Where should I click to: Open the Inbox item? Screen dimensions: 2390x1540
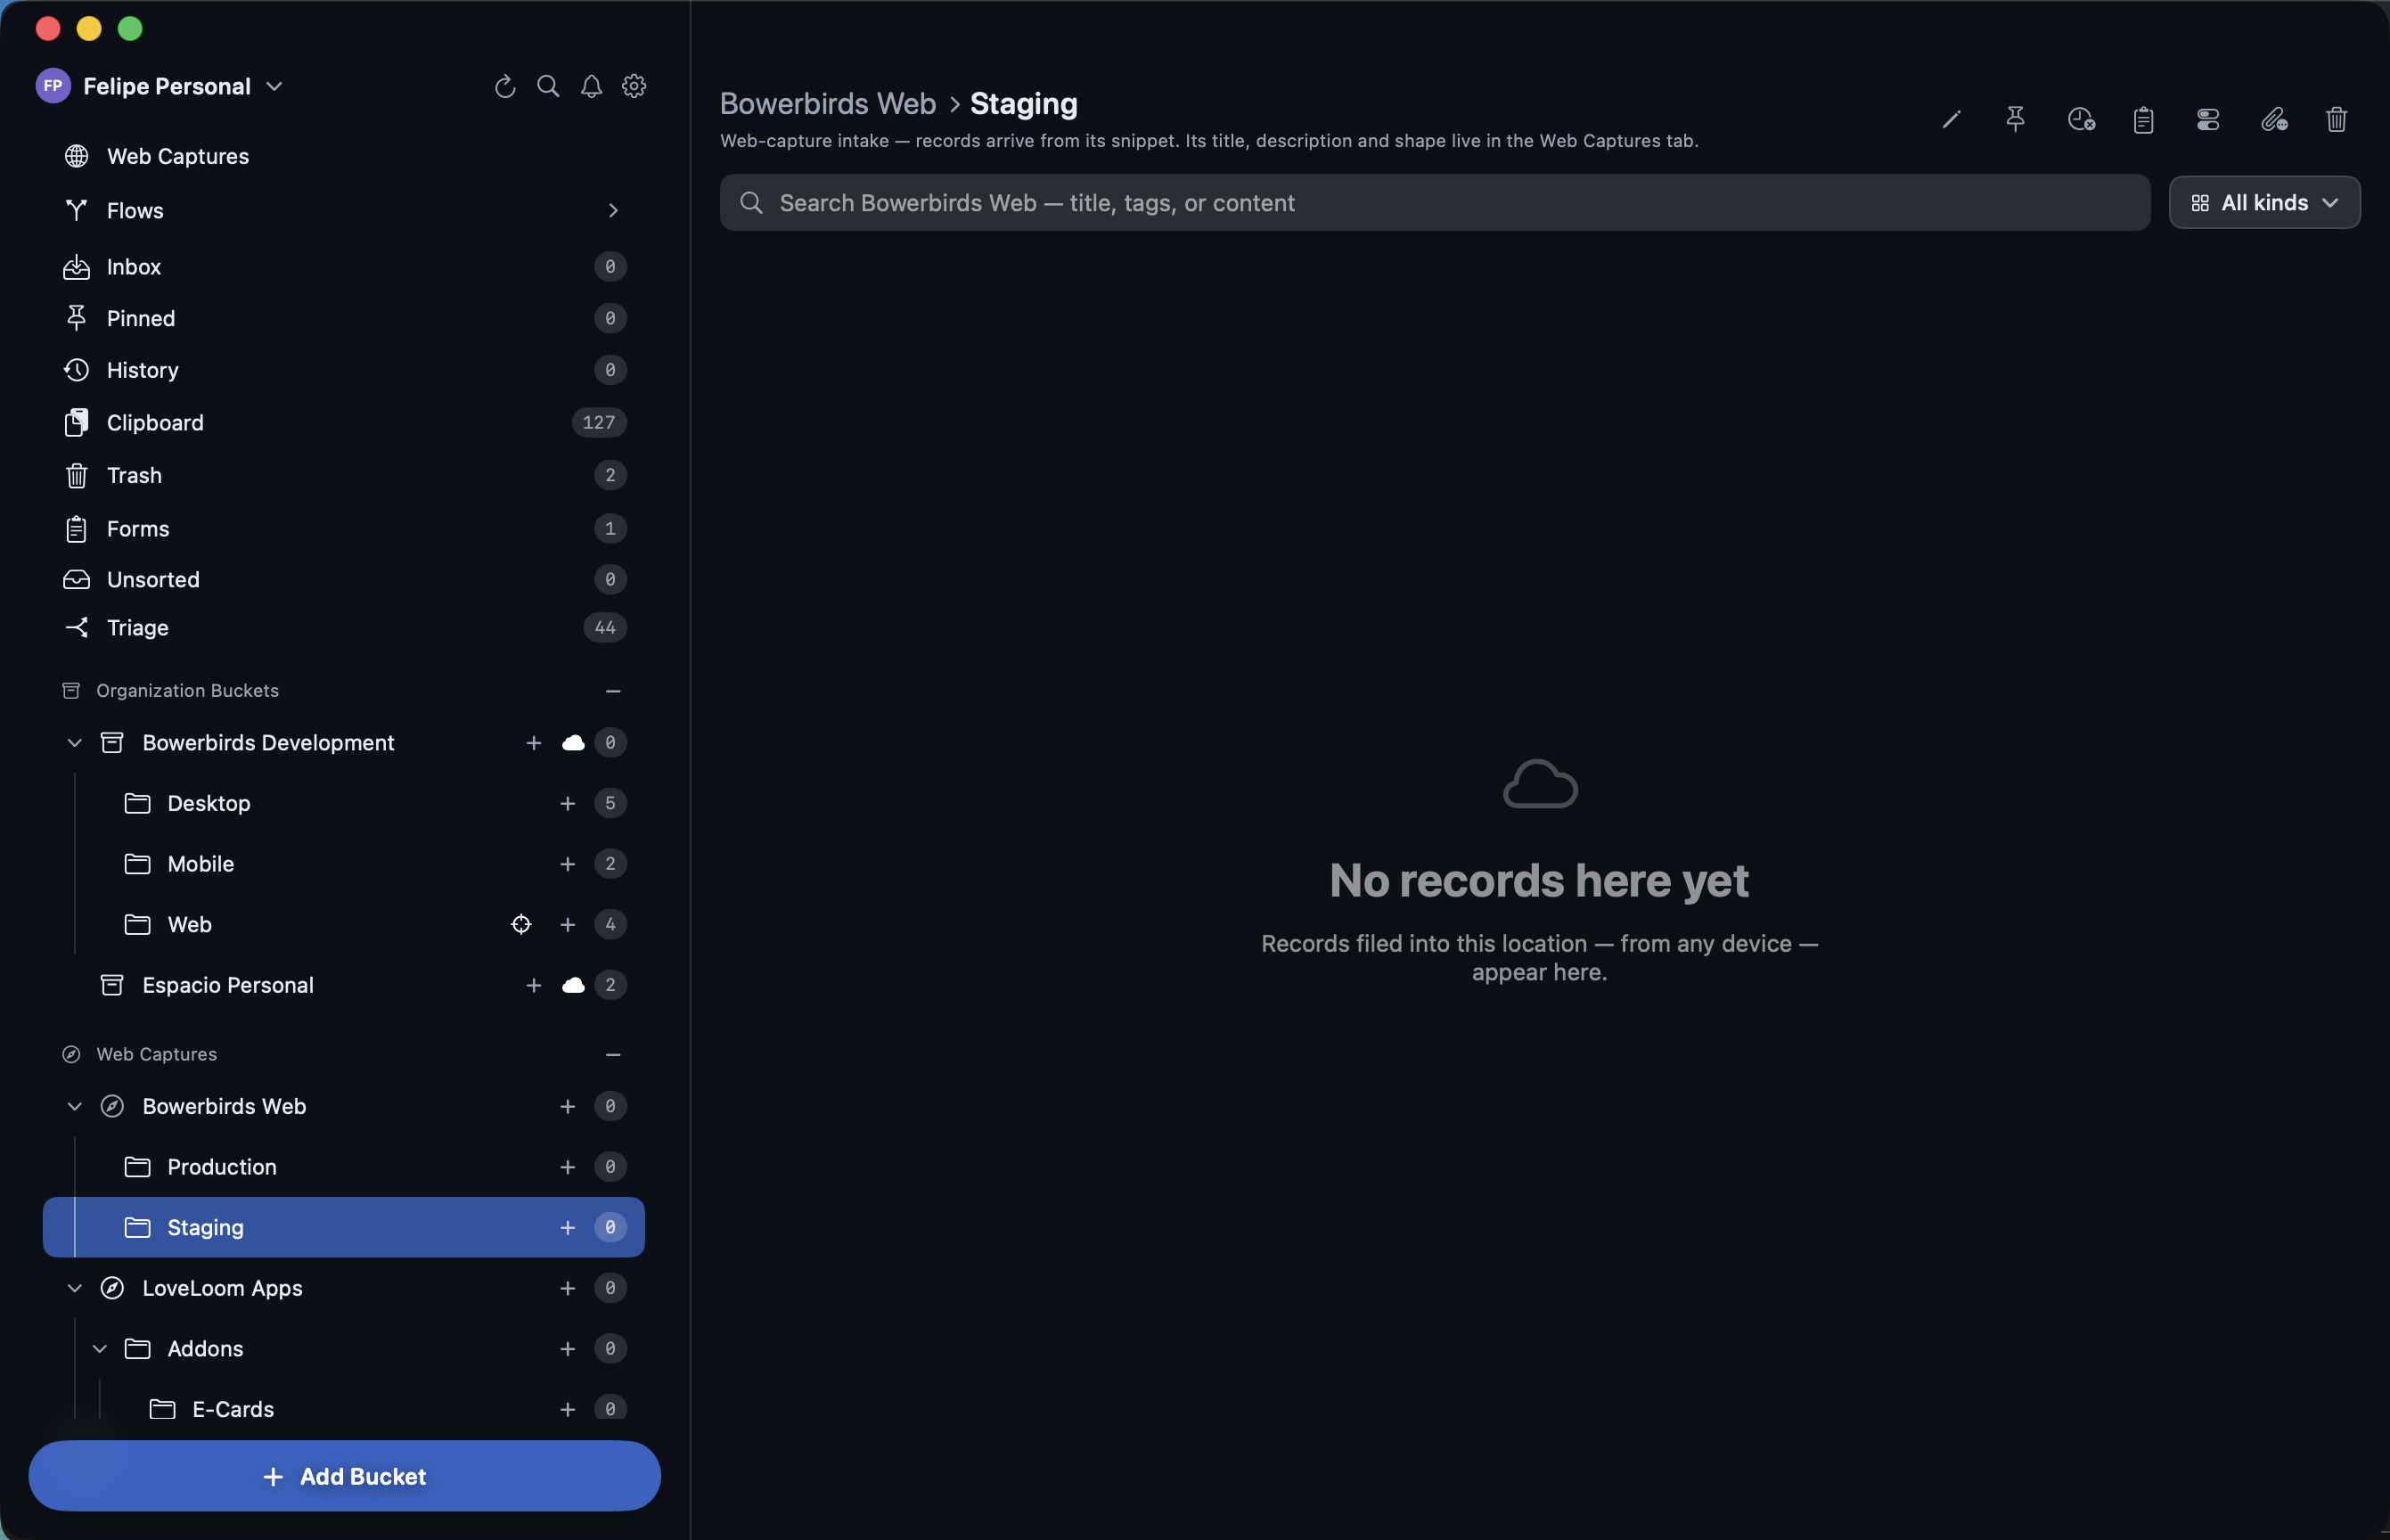pyautogui.click(x=343, y=267)
